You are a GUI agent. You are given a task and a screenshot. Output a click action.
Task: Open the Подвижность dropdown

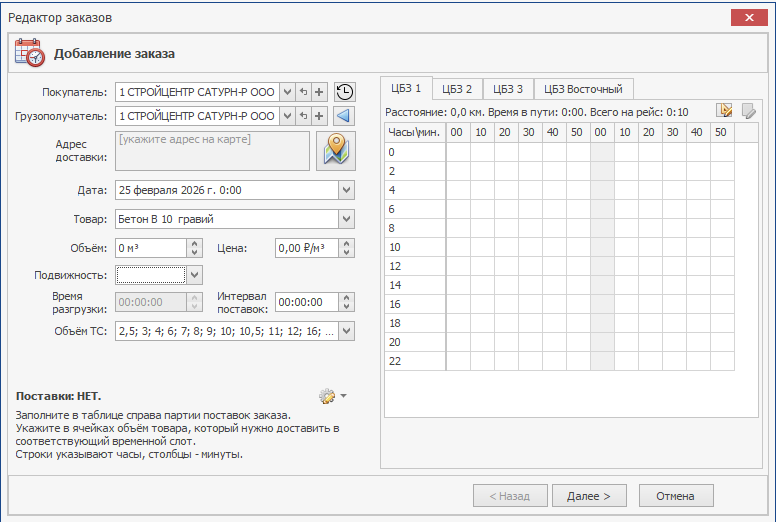[195, 274]
